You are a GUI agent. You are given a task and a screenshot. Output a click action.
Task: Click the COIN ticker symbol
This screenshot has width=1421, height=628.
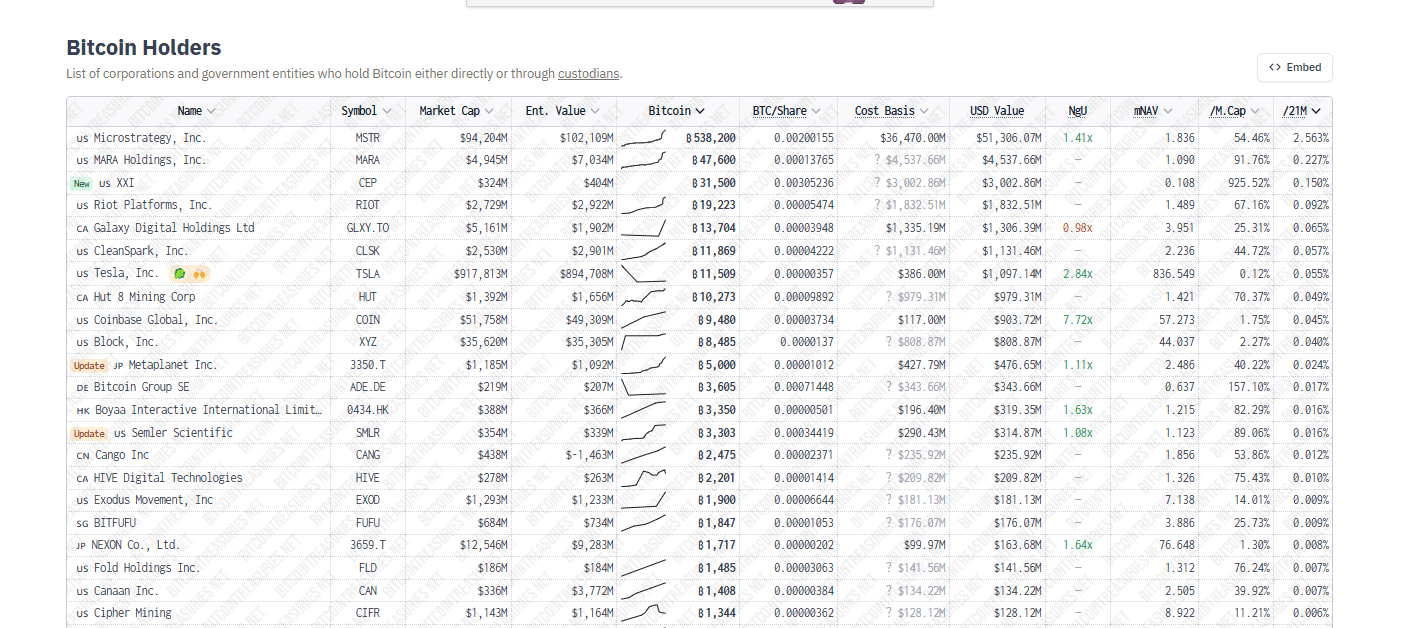(367, 320)
